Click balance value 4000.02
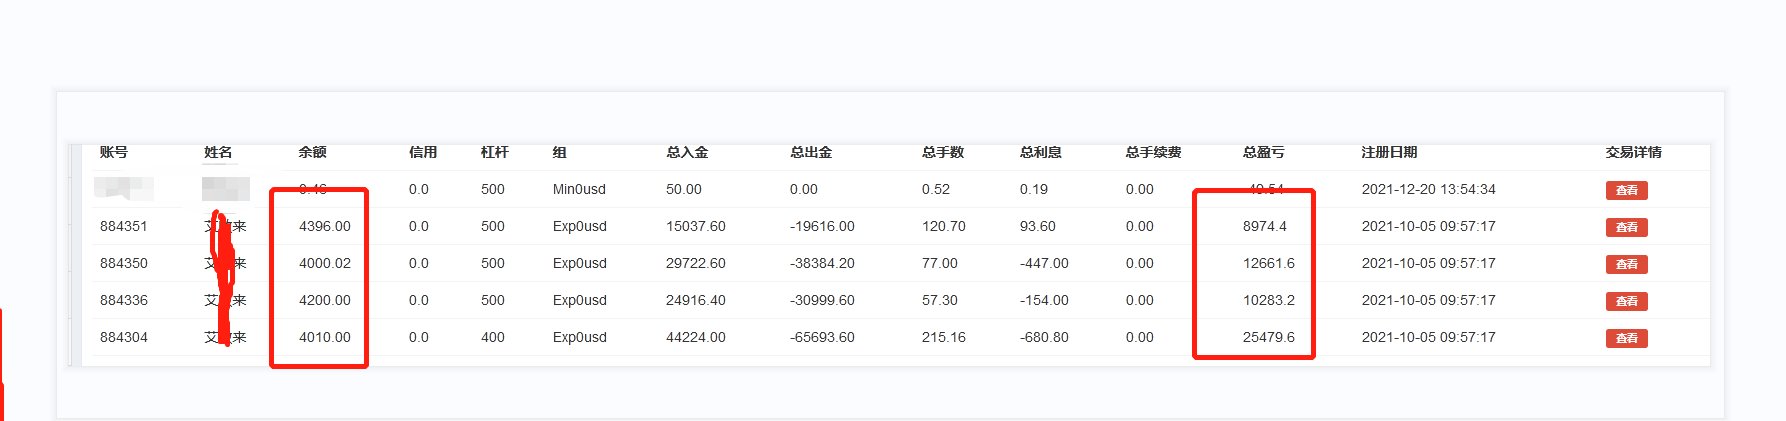Screen dimensions: 1786x421 pyautogui.click(x=325, y=263)
